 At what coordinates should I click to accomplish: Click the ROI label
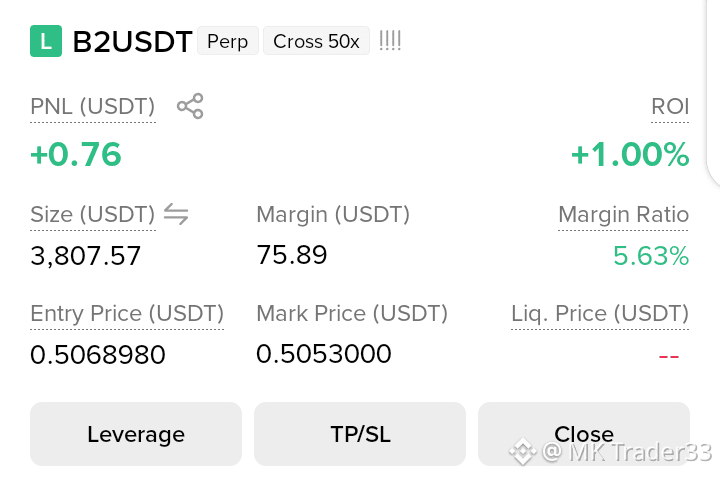[670, 107]
